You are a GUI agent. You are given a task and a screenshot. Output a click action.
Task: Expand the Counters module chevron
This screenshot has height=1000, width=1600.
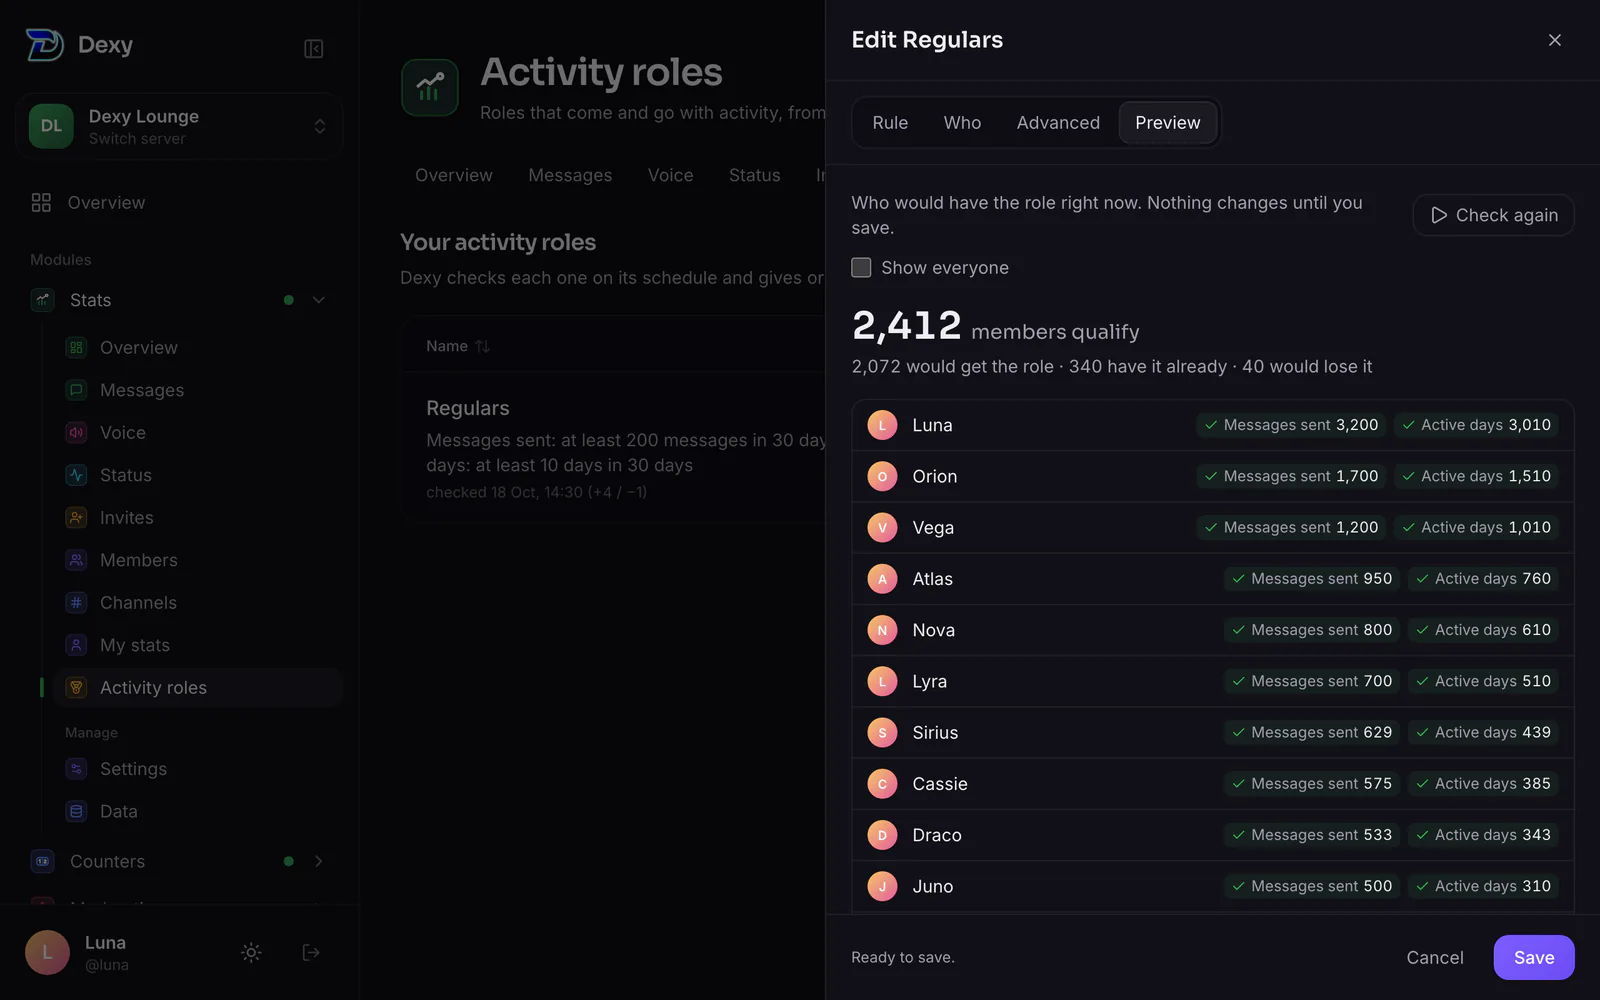[319, 861]
